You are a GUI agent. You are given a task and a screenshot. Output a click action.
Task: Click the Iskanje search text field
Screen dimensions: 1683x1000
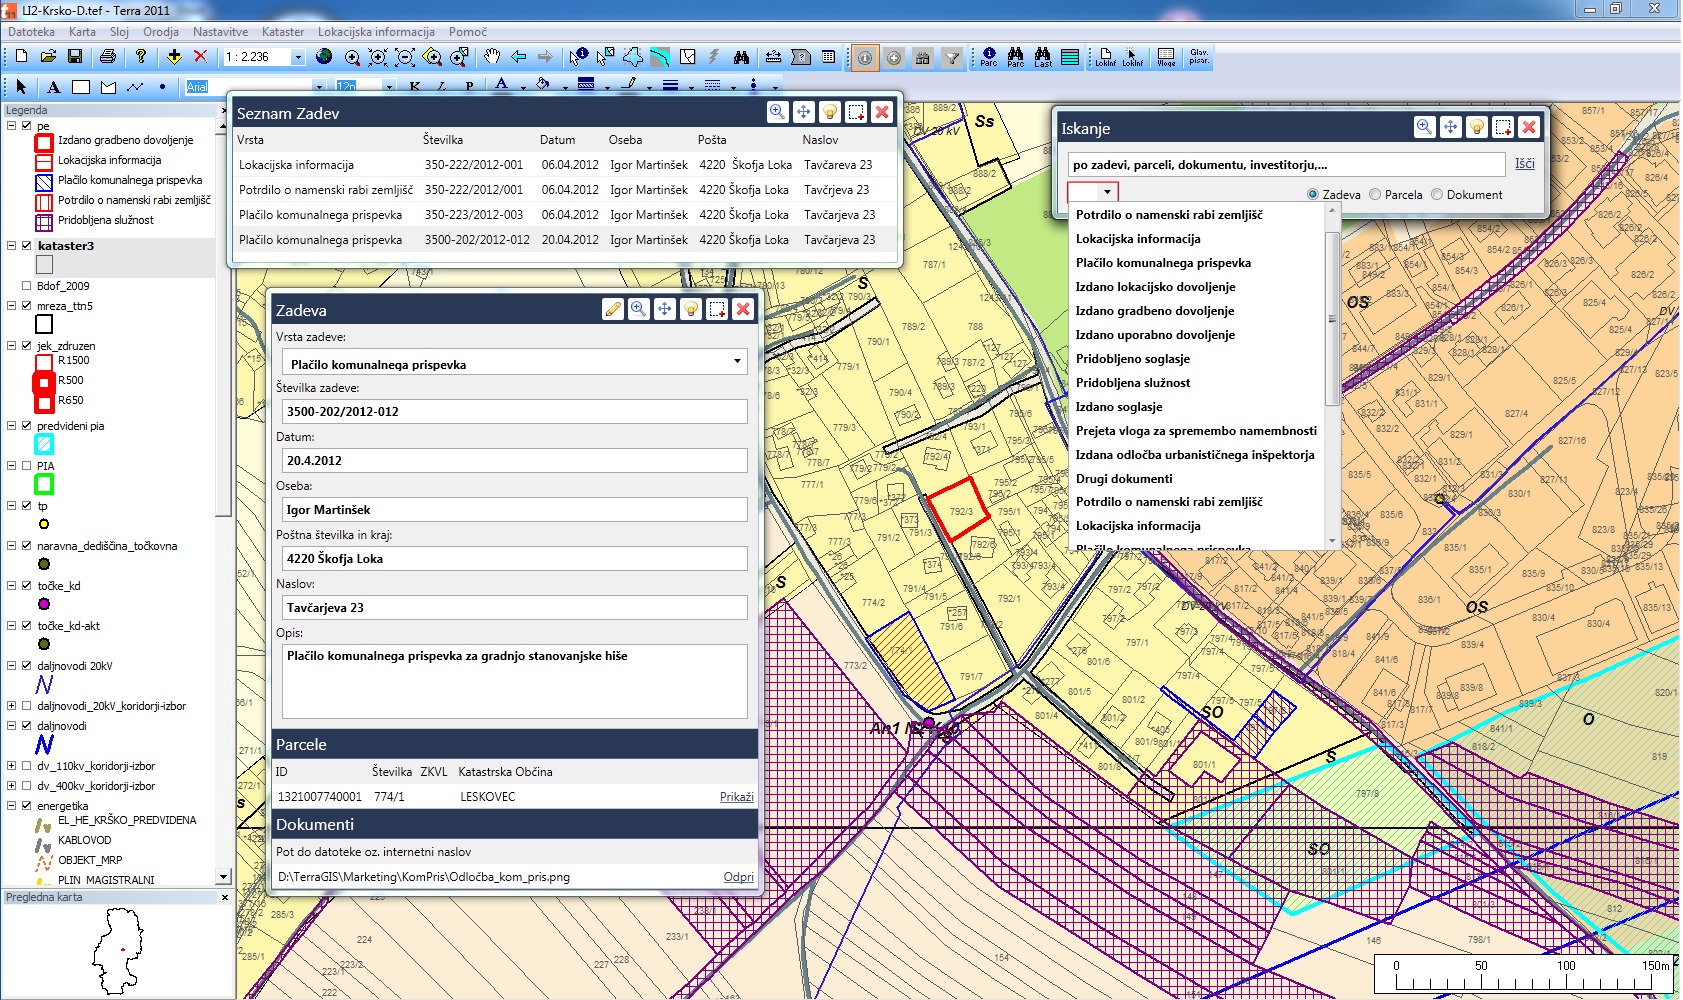(1287, 165)
